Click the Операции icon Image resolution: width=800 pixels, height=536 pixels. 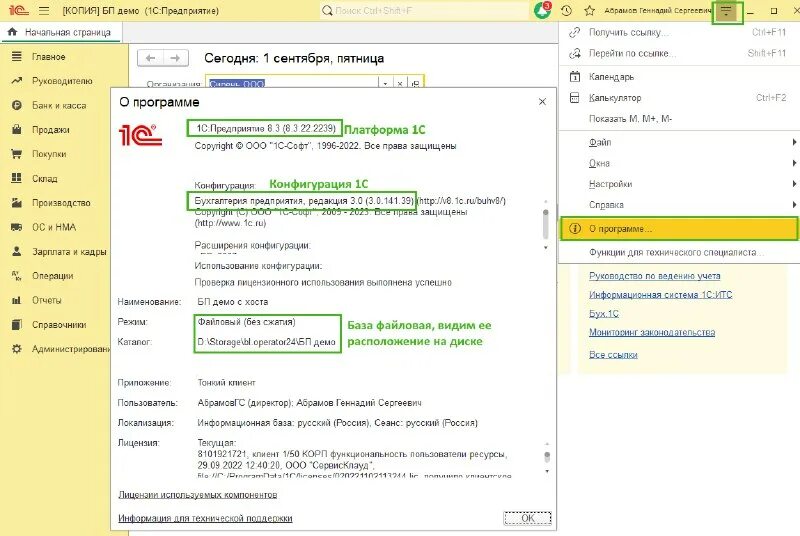pos(17,275)
